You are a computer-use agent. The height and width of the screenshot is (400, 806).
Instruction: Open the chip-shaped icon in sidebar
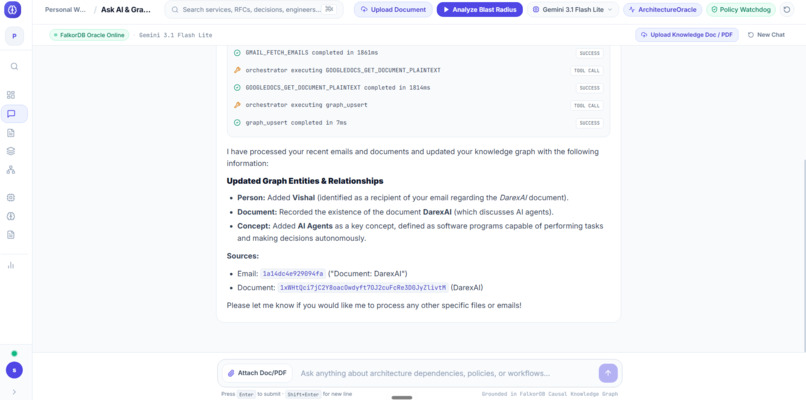(x=11, y=197)
